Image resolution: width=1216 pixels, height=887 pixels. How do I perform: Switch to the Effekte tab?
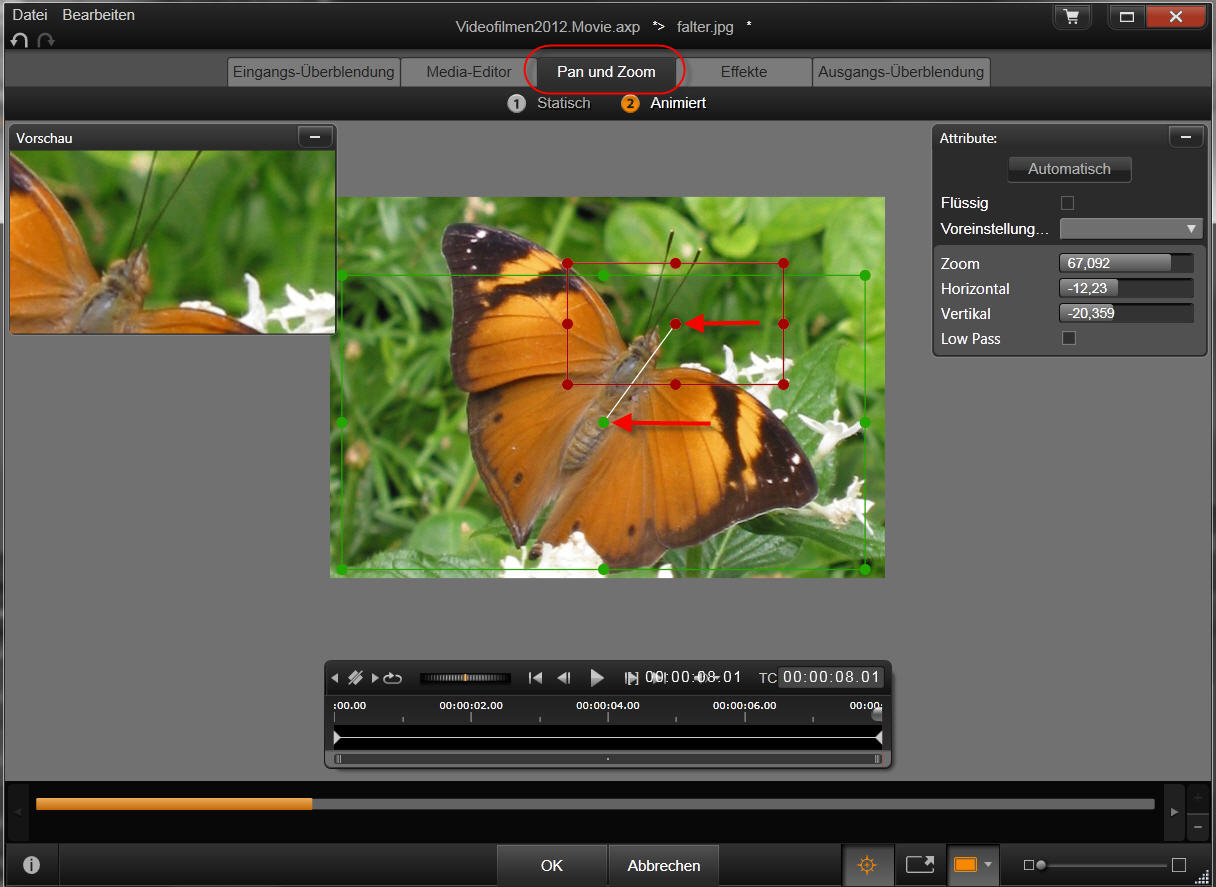[x=744, y=72]
